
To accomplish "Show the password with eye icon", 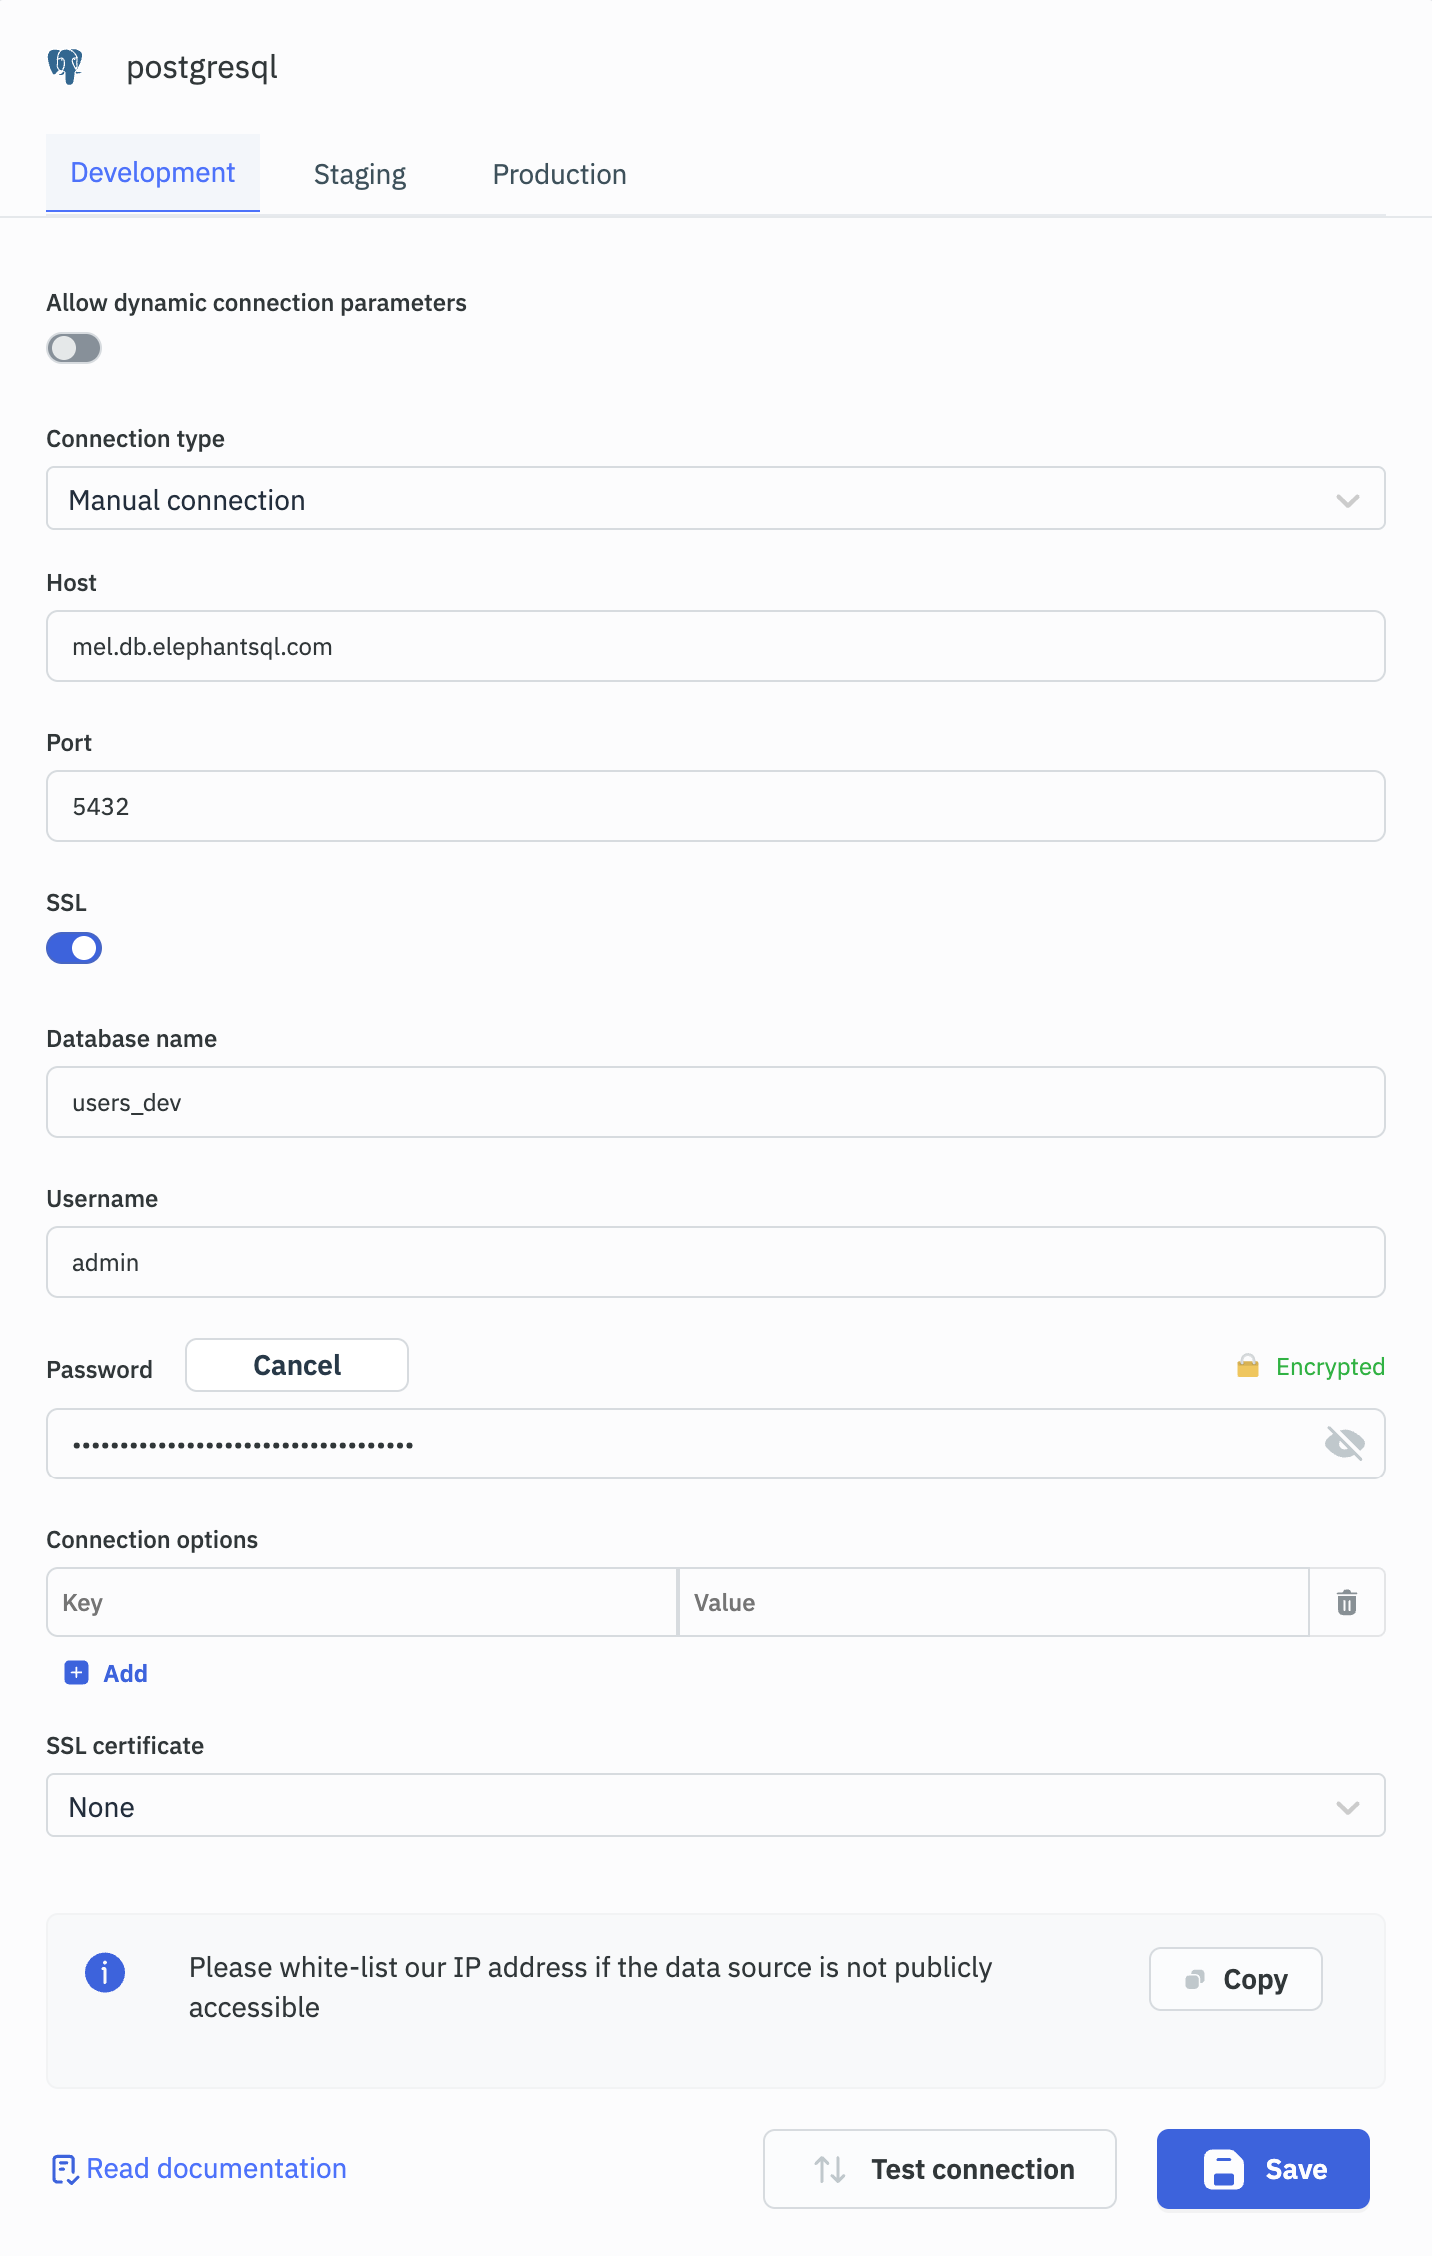I will pyautogui.click(x=1344, y=1443).
